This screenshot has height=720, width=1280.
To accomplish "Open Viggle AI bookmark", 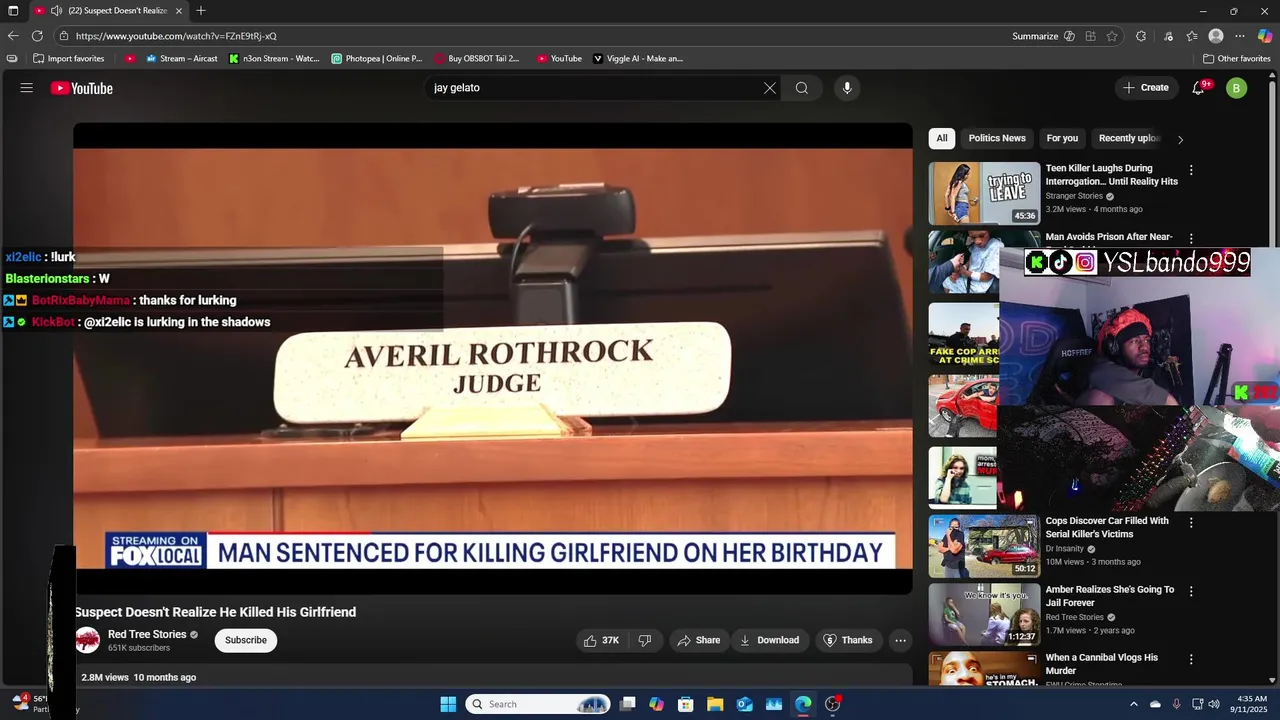I will click(638, 58).
